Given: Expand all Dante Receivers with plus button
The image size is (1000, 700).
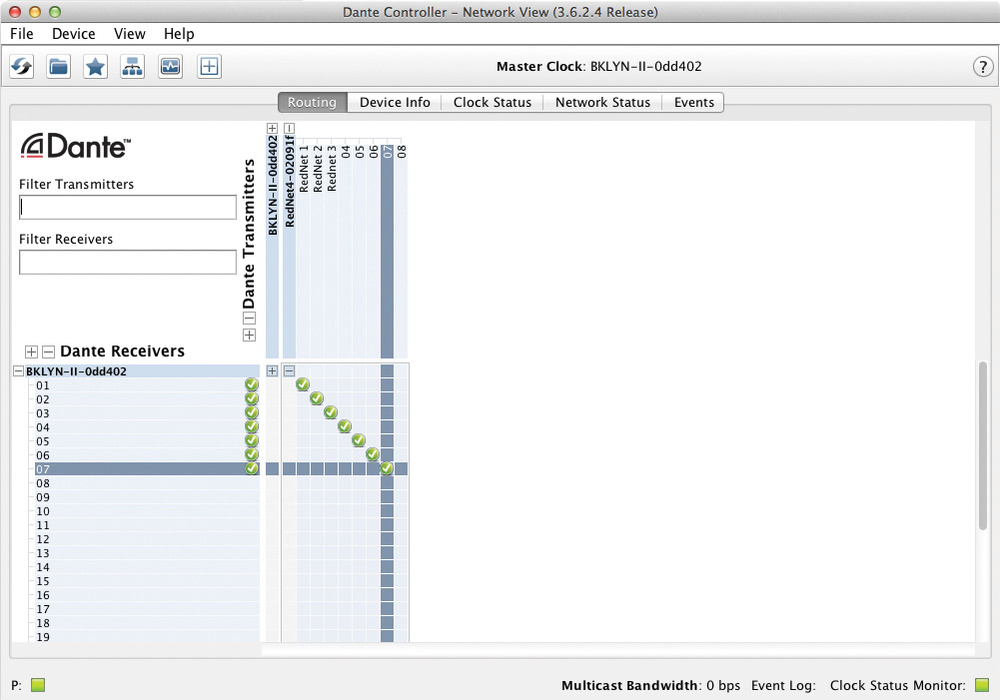Looking at the screenshot, I should 31,352.
